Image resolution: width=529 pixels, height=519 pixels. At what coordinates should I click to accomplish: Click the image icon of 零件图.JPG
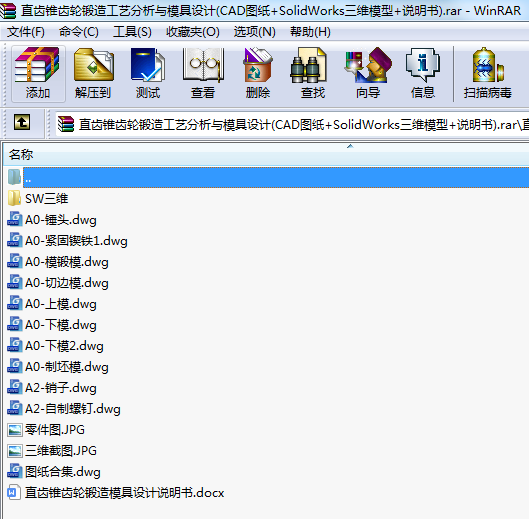15,430
